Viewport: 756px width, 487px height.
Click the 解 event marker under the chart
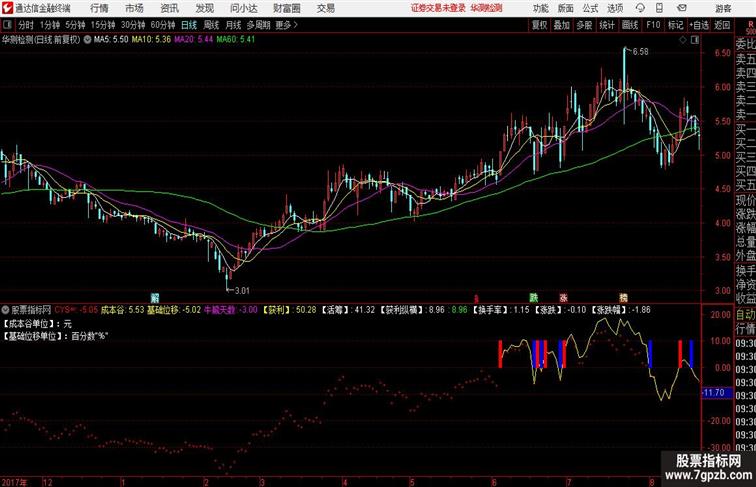155,298
